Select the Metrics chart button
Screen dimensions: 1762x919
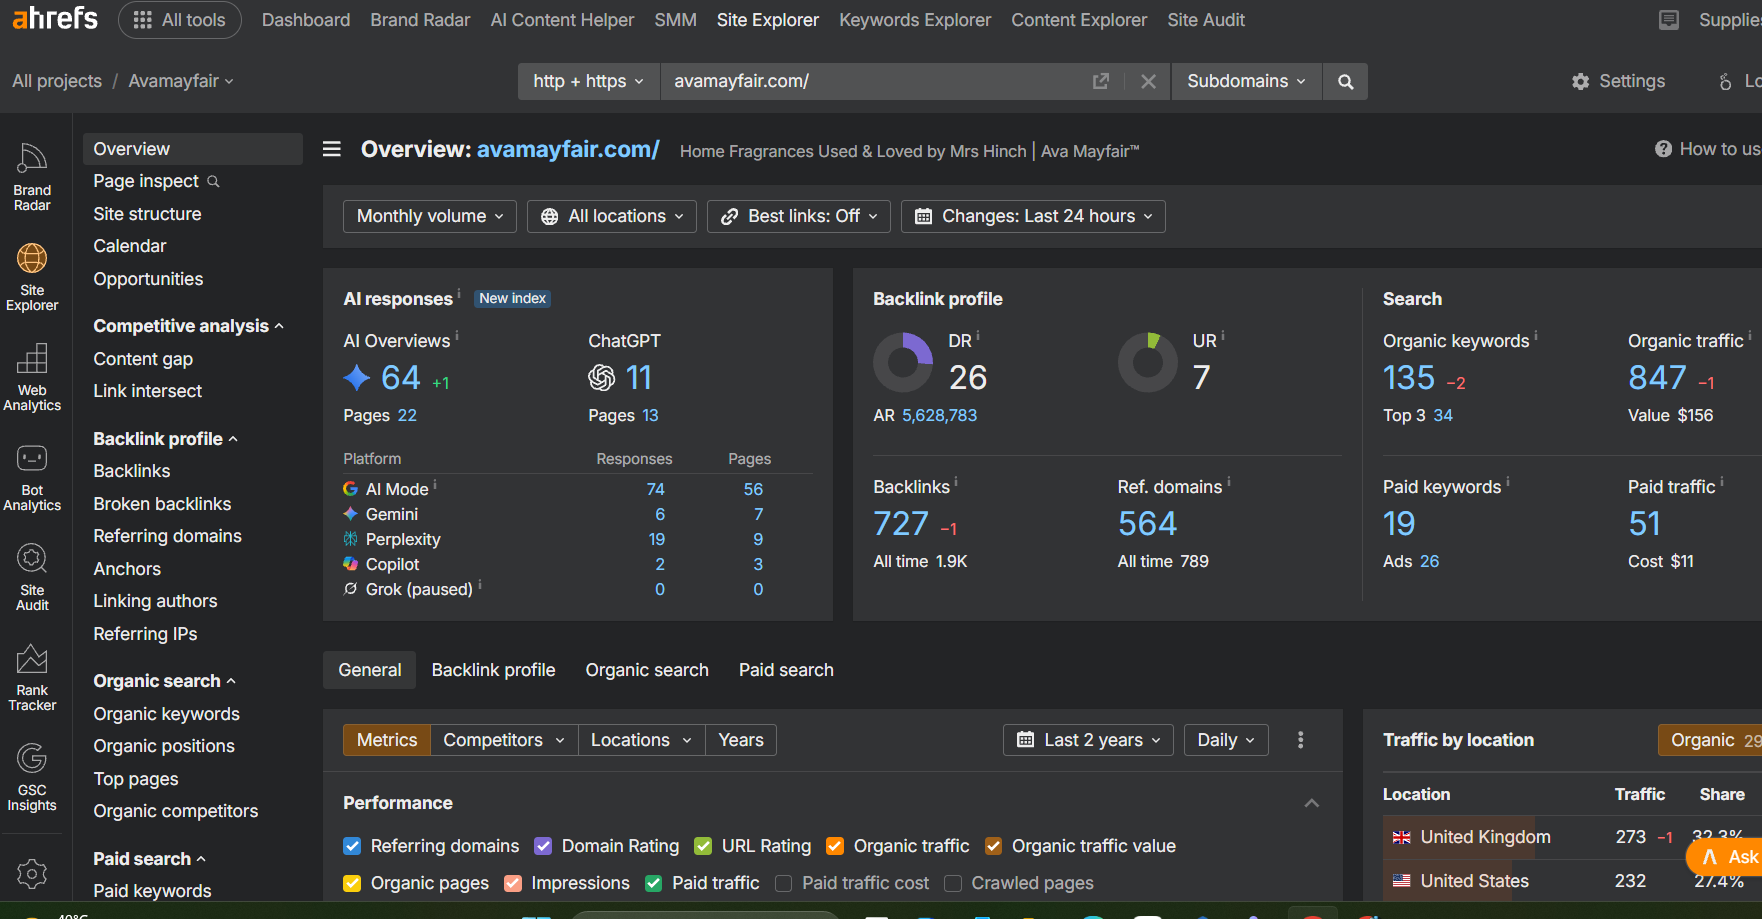pyautogui.click(x=387, y=740)
